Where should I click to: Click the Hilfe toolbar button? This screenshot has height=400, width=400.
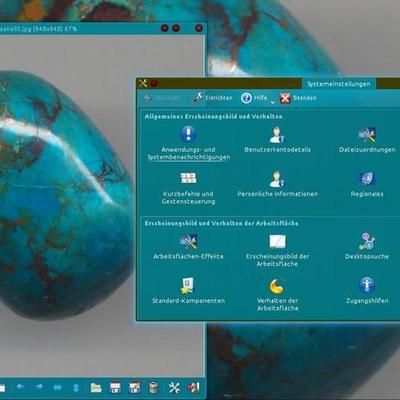pos(254,98)
